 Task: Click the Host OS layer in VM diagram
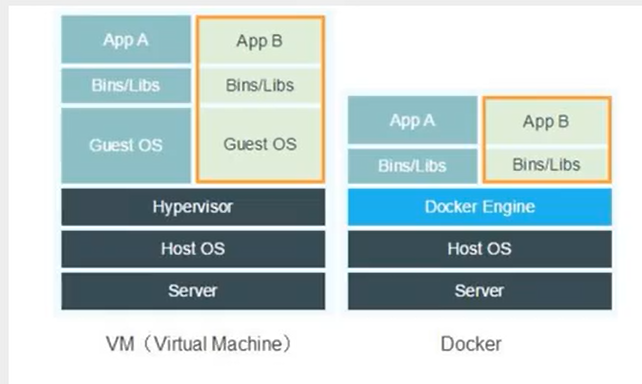point(193,248)
